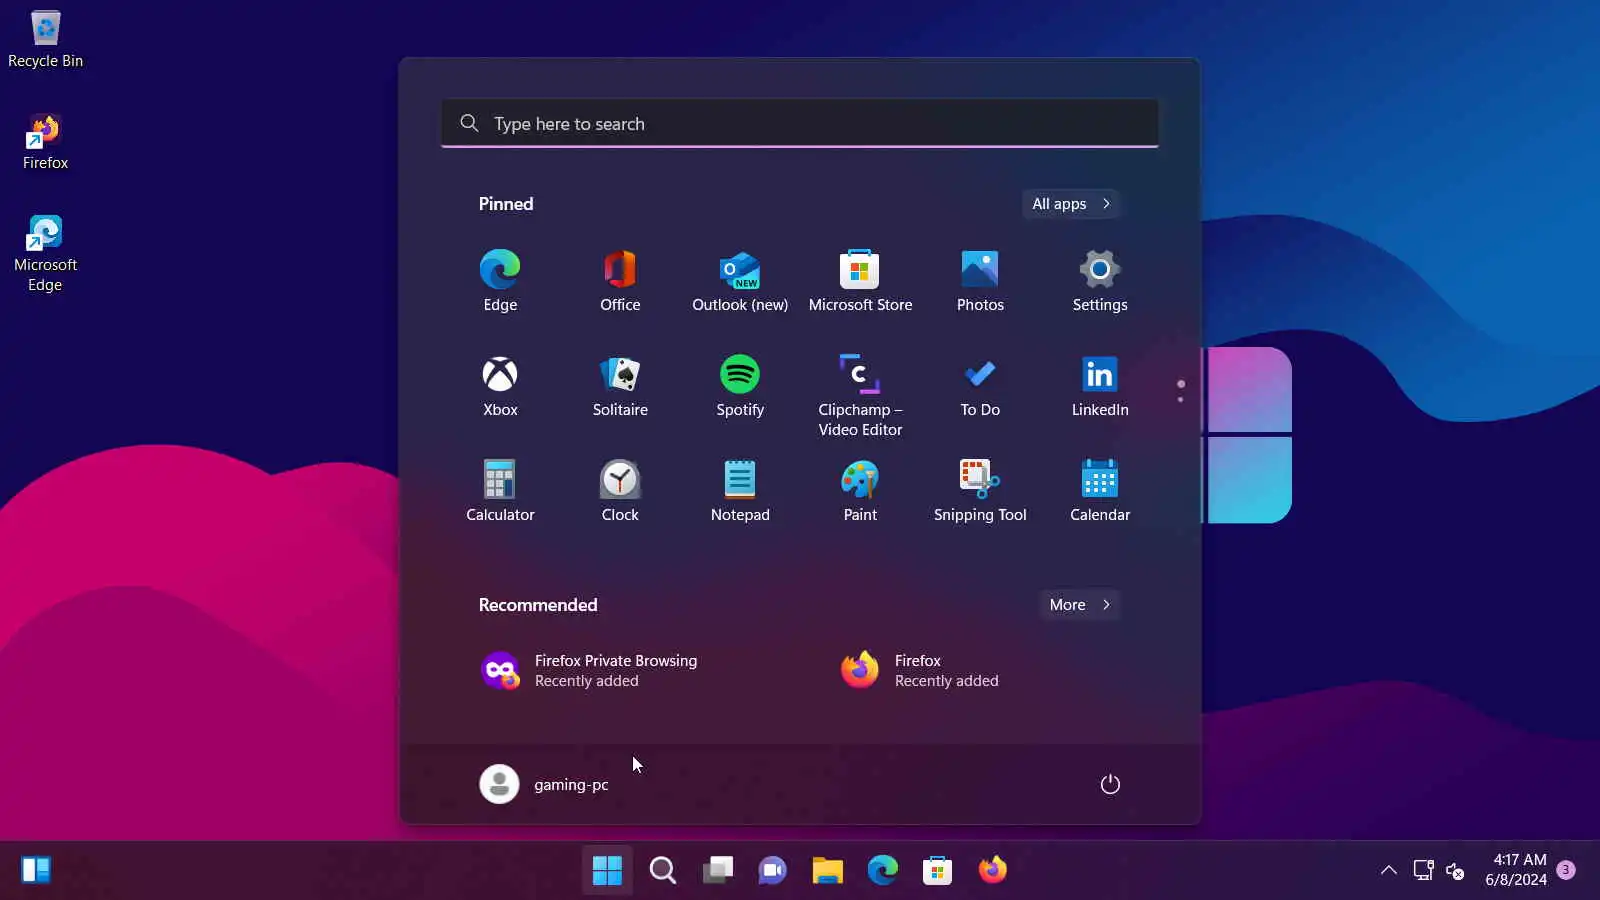Open gaming-pc user account menu
Viewport: 1600px width, 900px height.
(x=544, y=784)
